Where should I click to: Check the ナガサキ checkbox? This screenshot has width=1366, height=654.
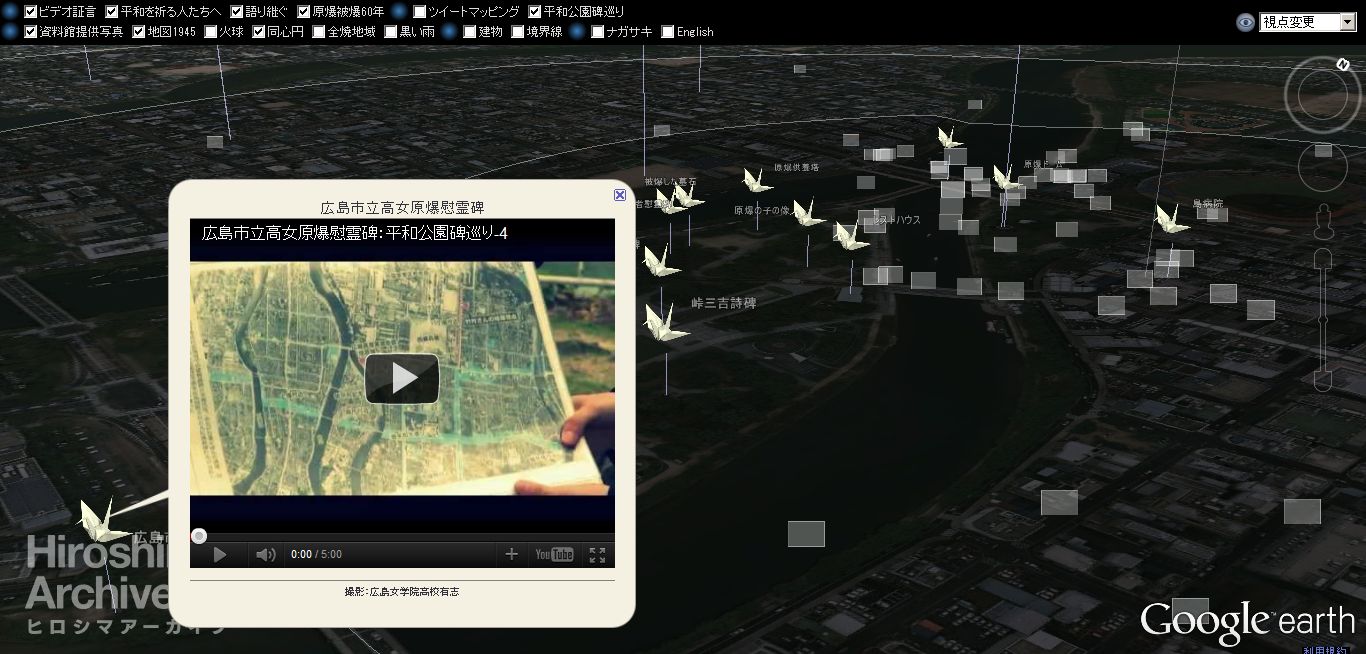598,31
